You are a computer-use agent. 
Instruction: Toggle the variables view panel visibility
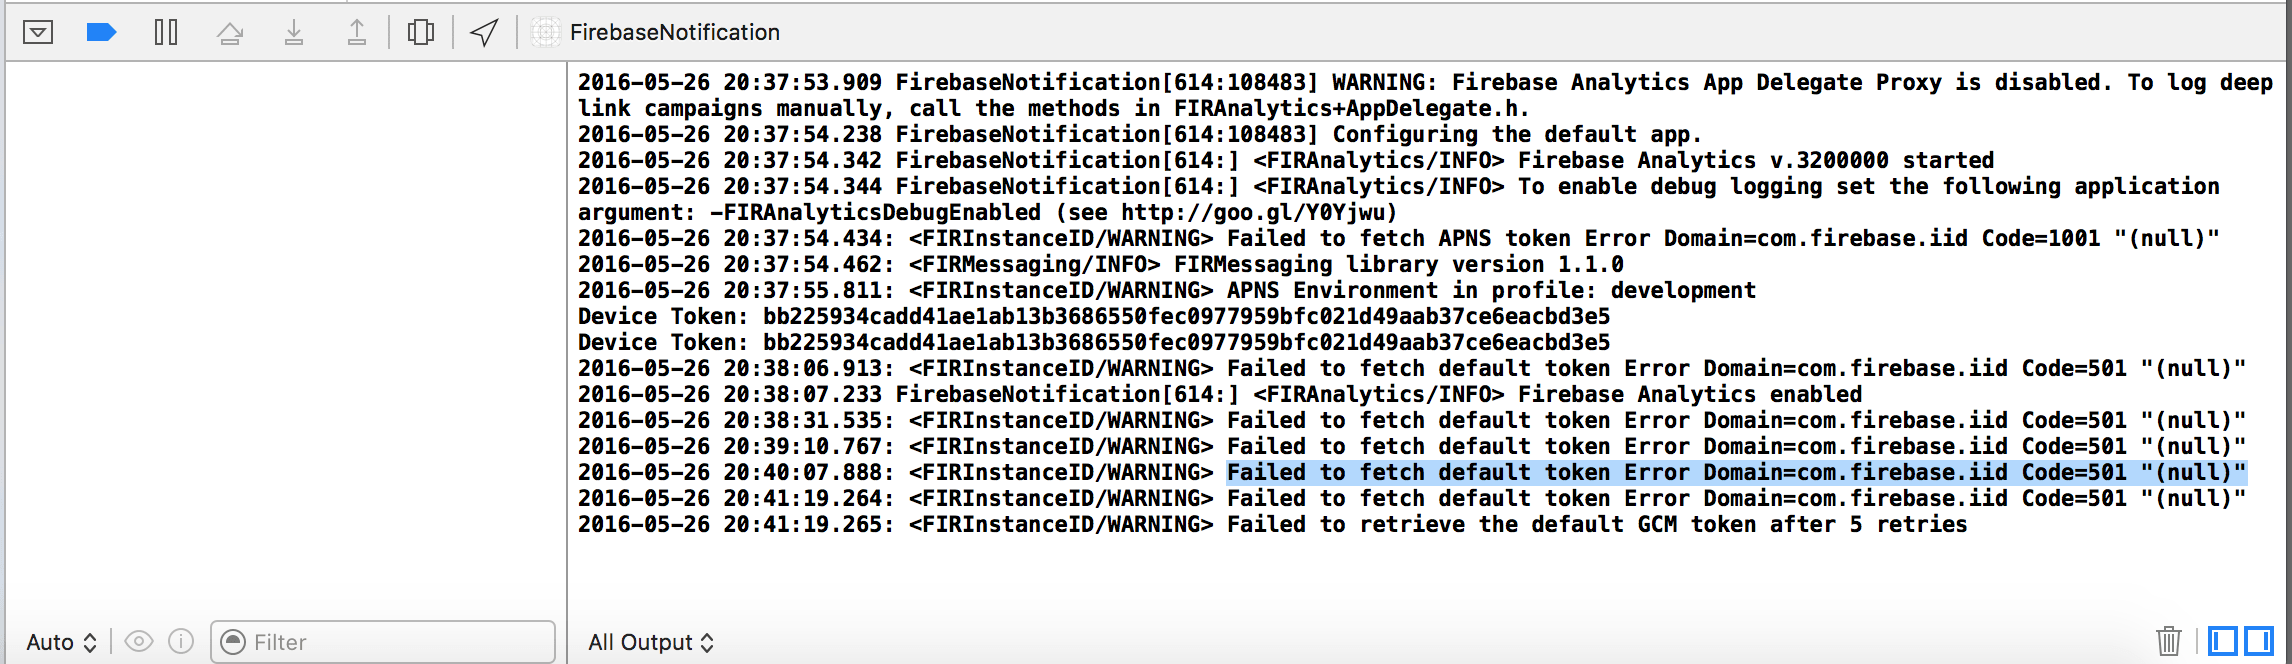coord(2223,641)
